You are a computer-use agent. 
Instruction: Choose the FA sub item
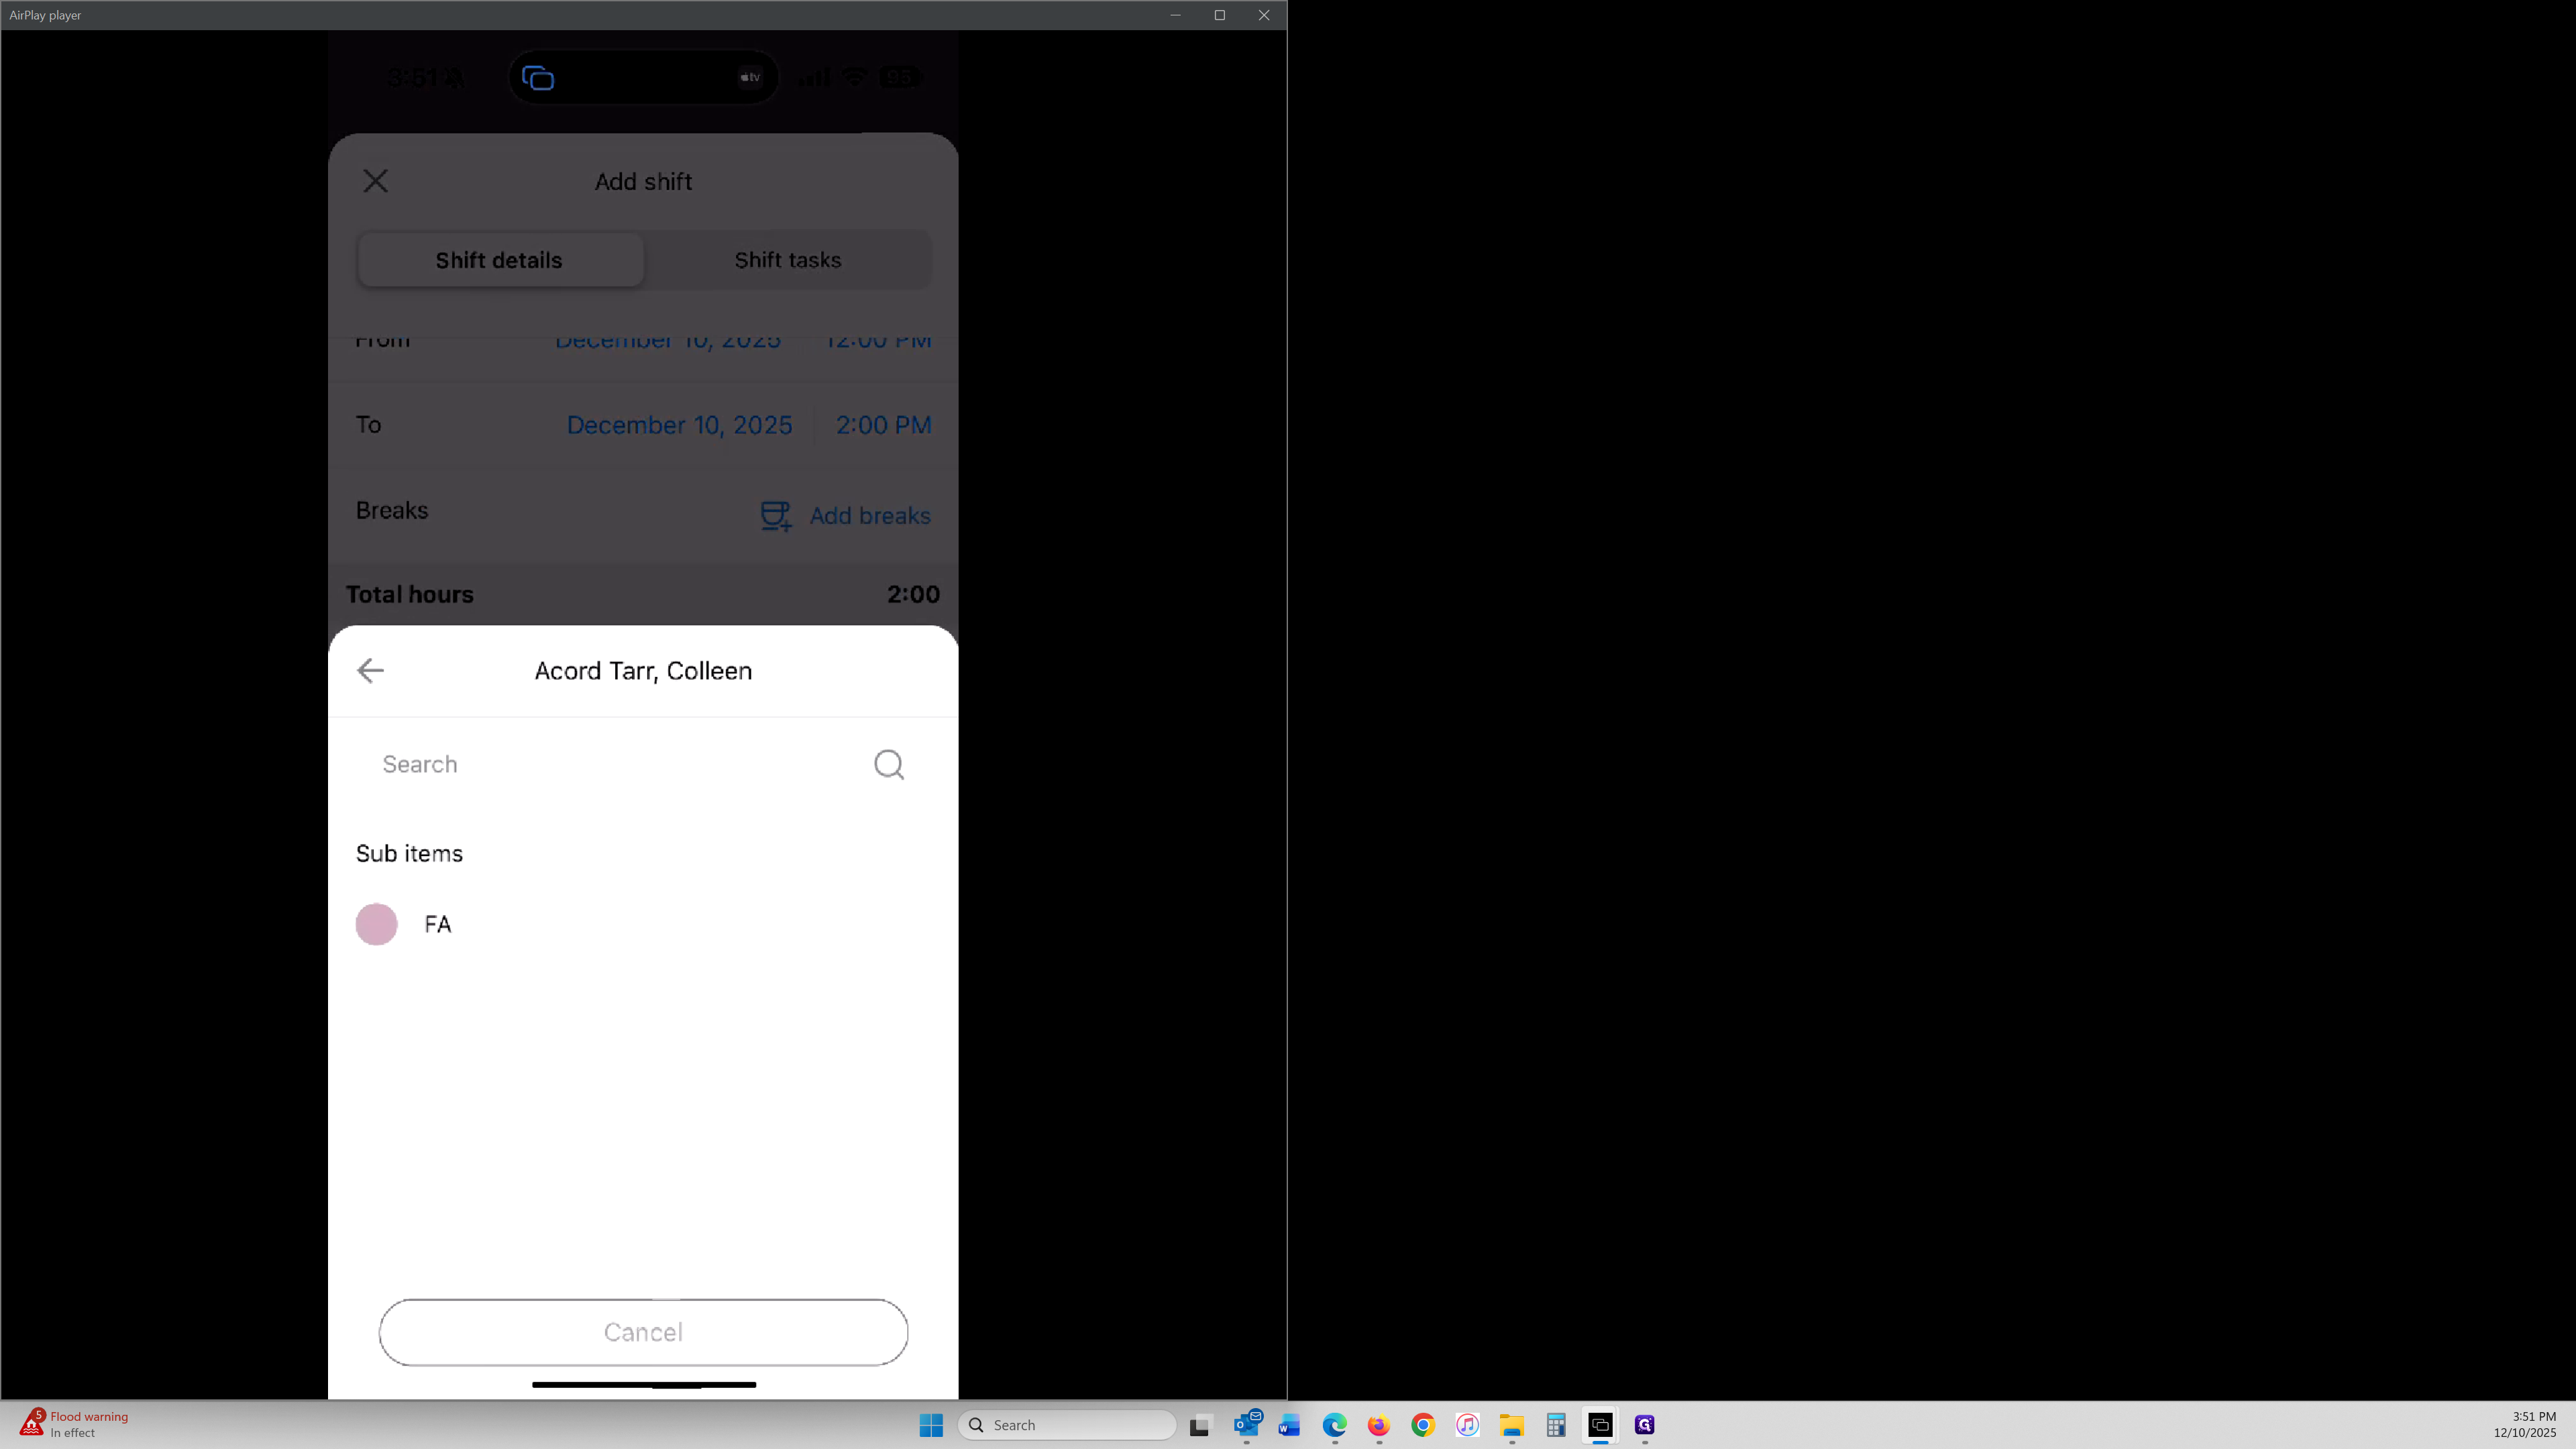pos(438,924)
